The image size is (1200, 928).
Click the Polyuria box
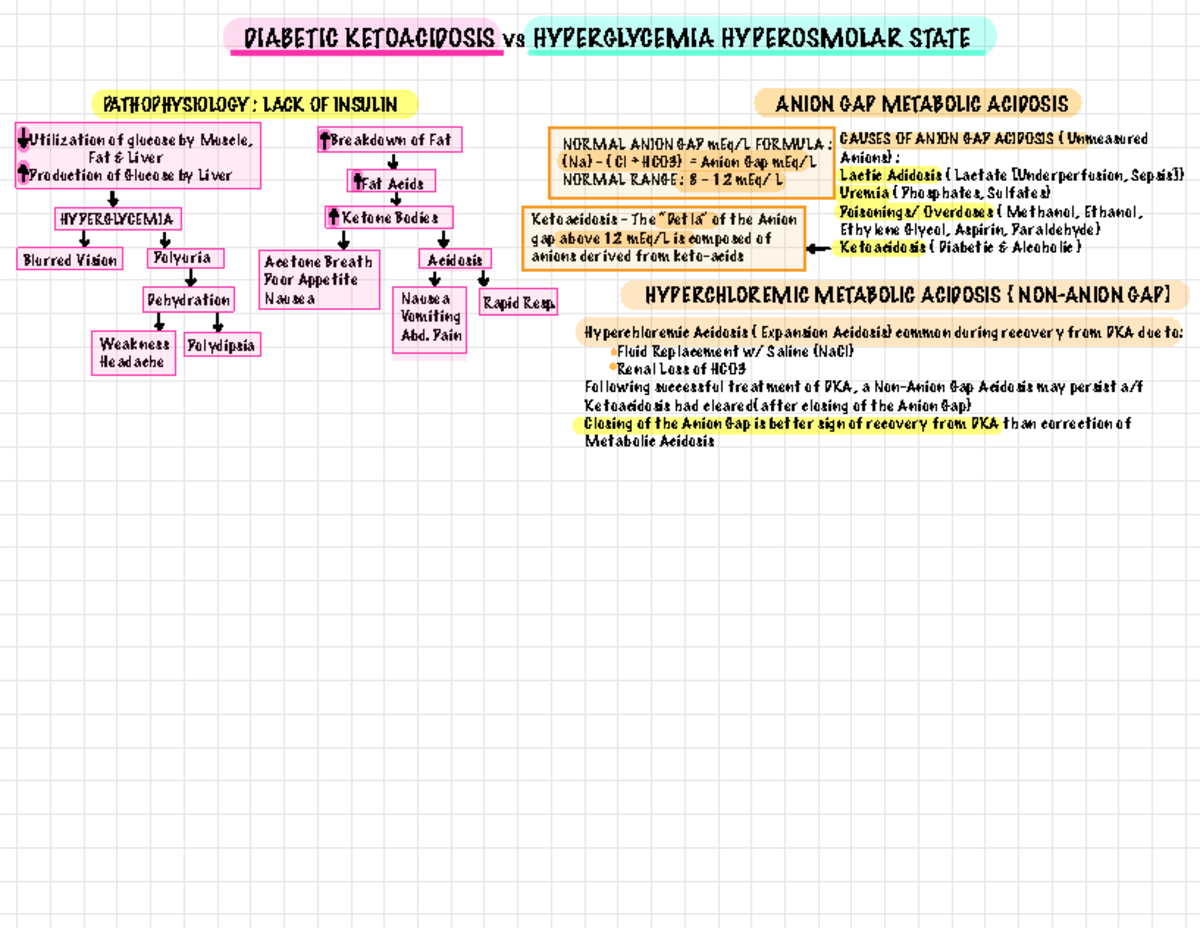point(185,257)
